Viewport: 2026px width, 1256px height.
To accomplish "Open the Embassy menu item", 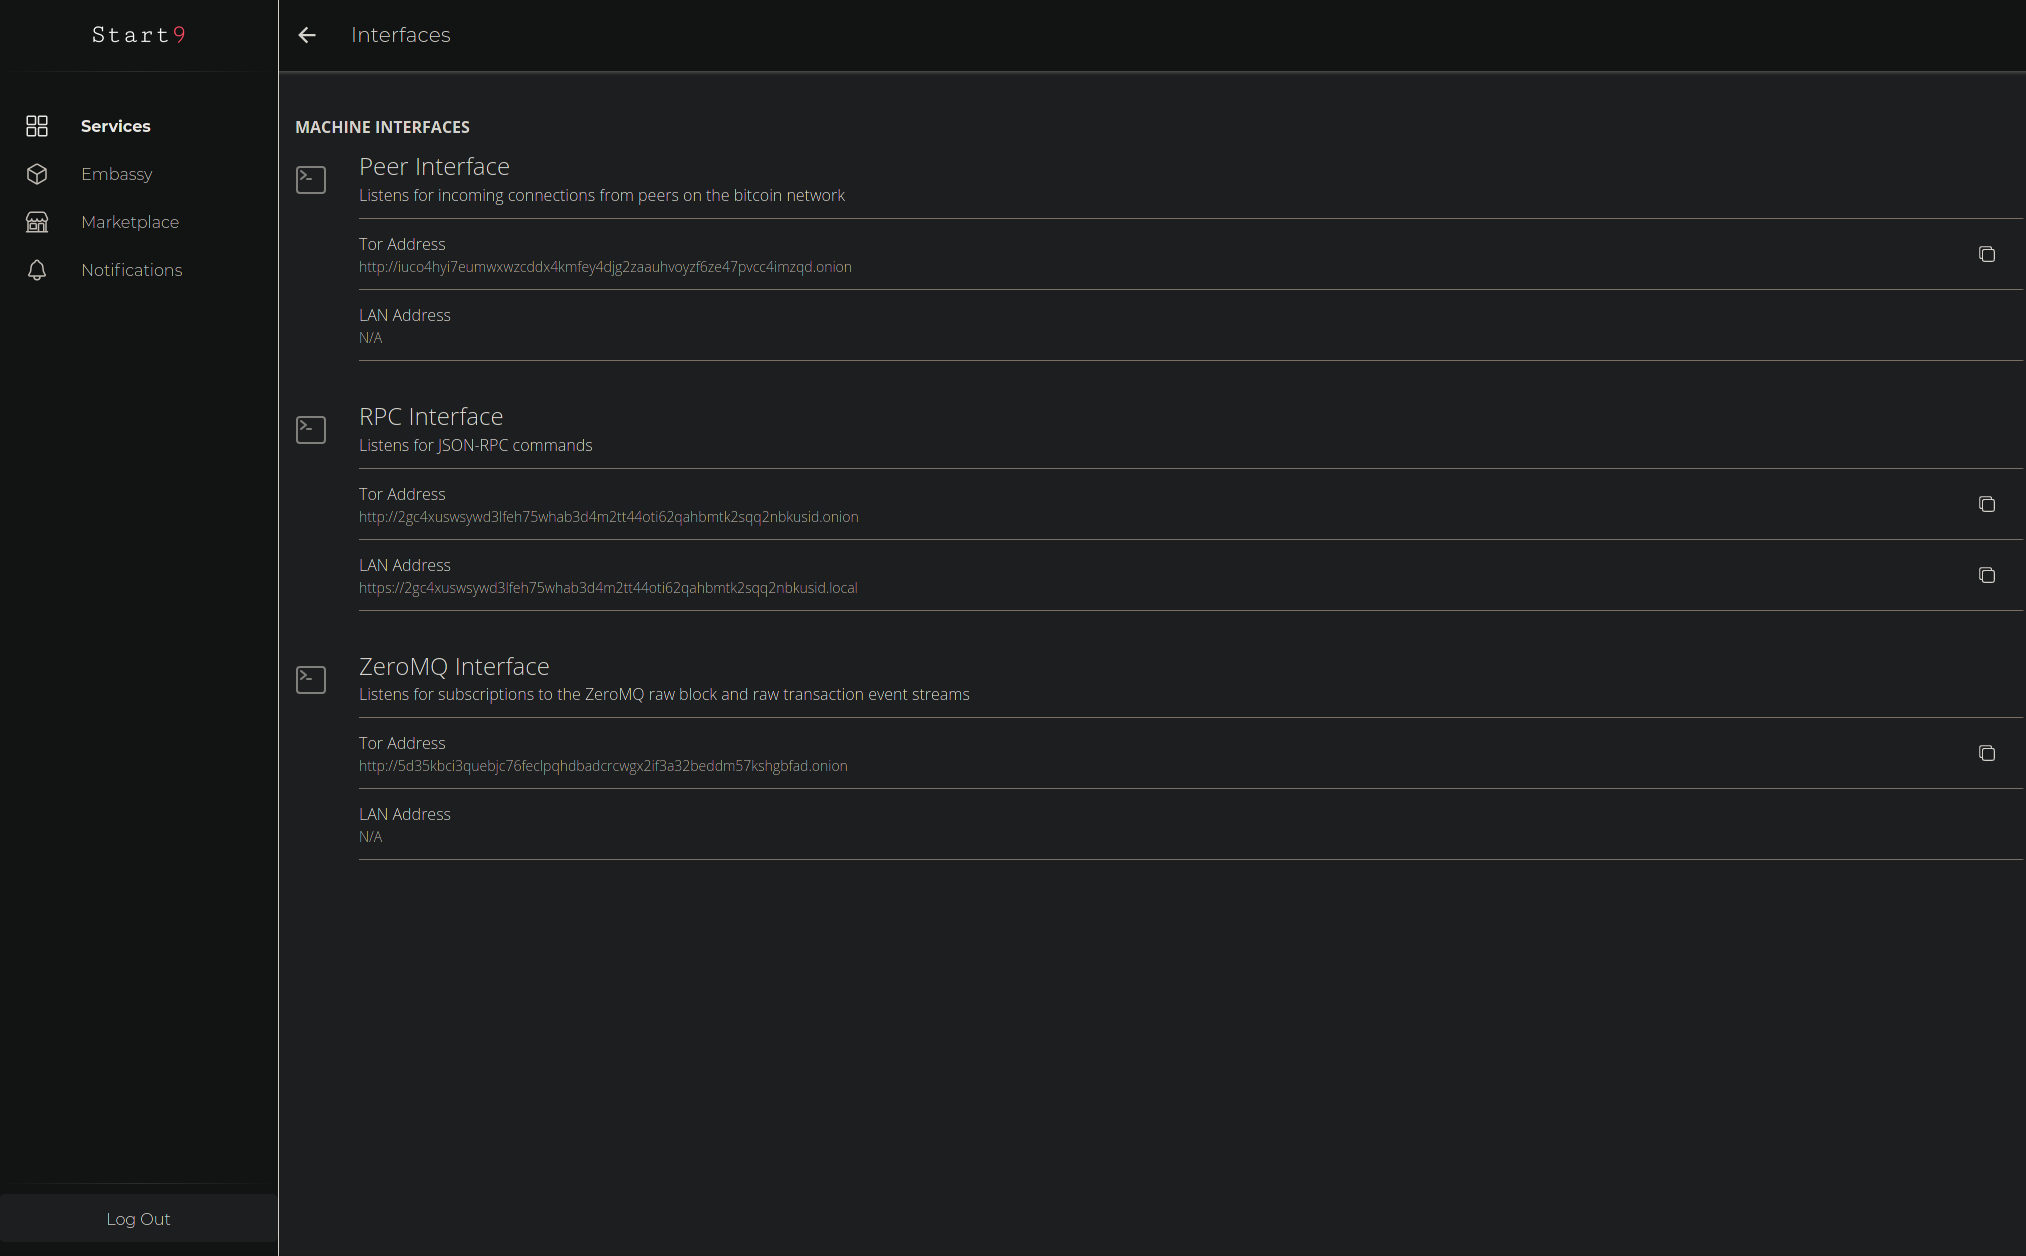I will click(x=117, y=174).
